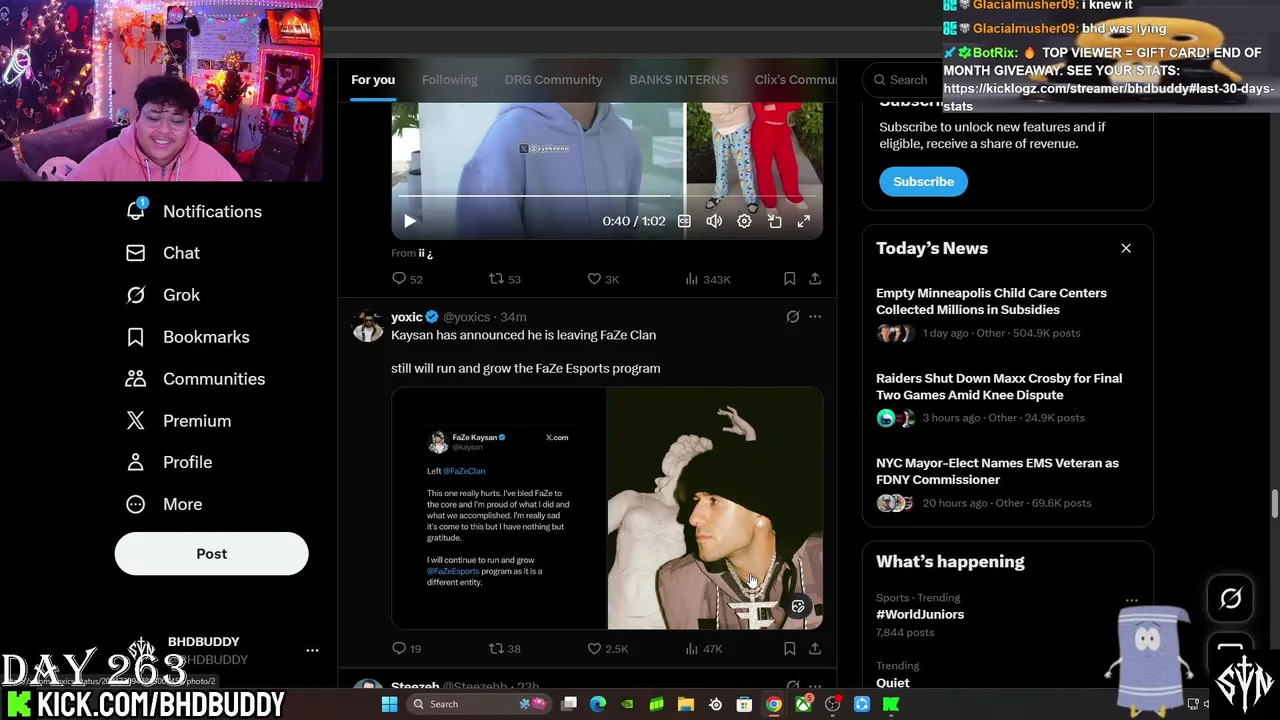
Task: Go to Profile in the sidebar
Action: 169,462
